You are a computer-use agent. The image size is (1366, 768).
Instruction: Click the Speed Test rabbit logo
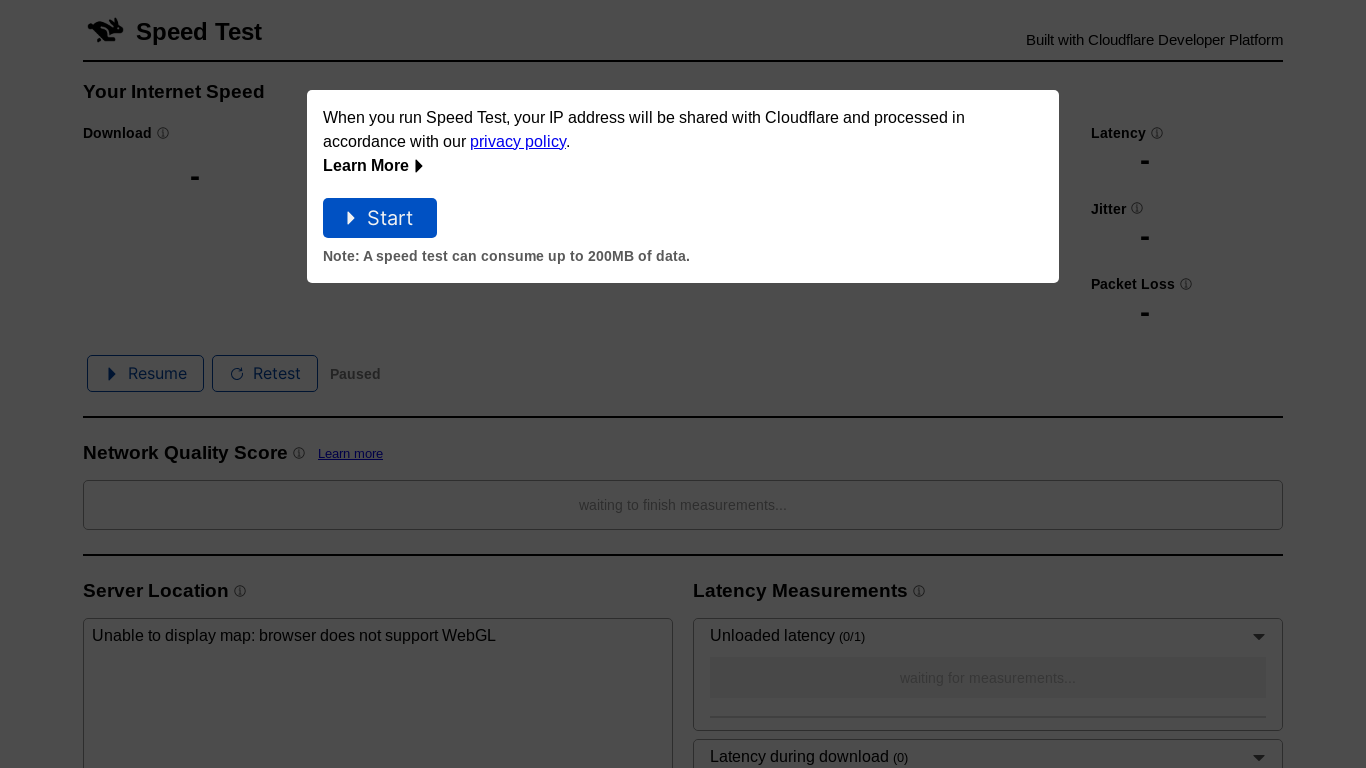coord(105,31)
